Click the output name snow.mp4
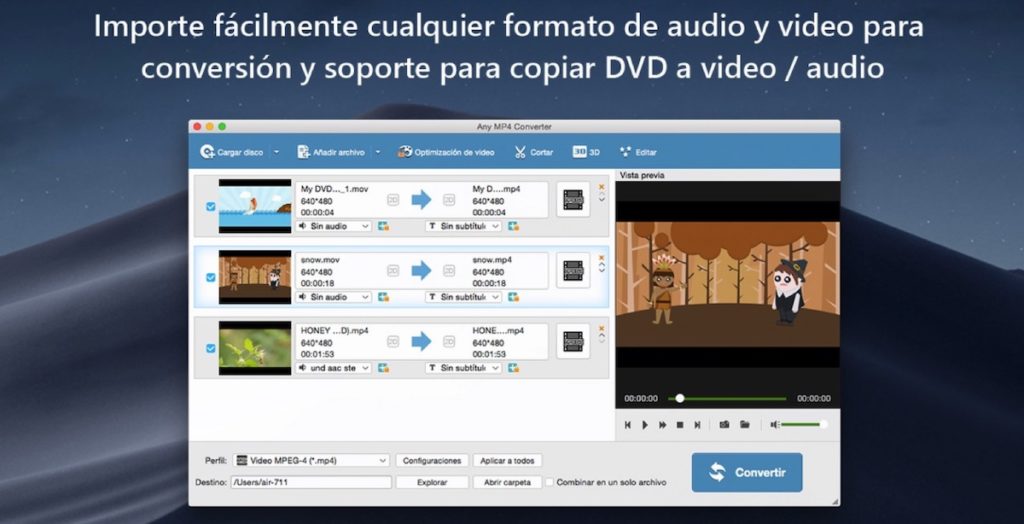The height and width of the screenshot is (524, 1024). coord(492,260)
